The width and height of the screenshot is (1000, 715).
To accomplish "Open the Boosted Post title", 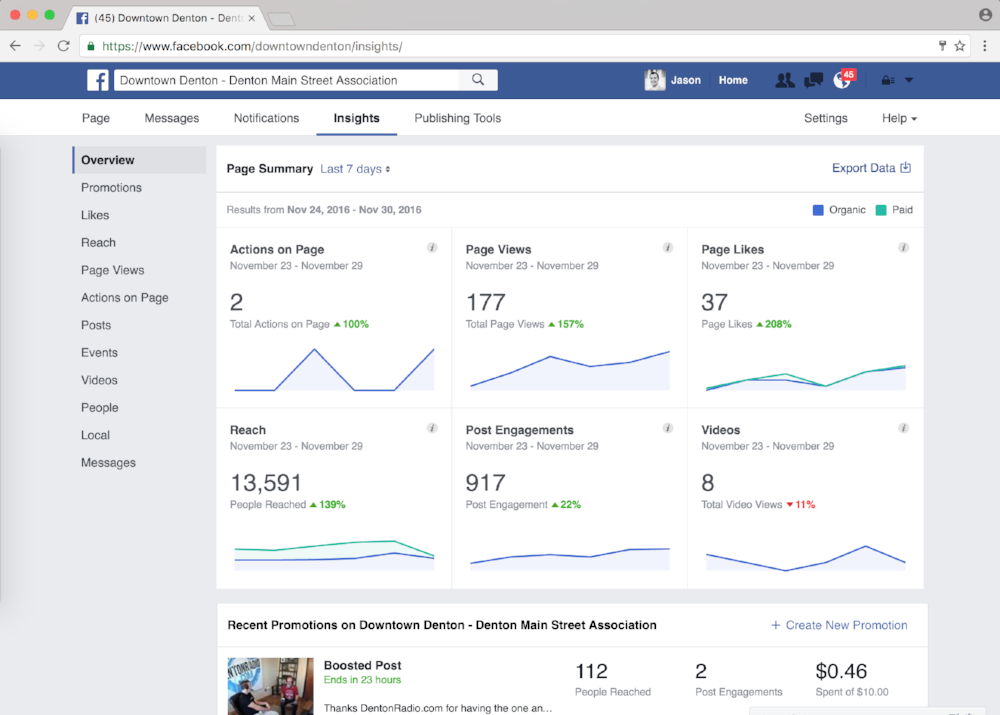I will (362, 665).
